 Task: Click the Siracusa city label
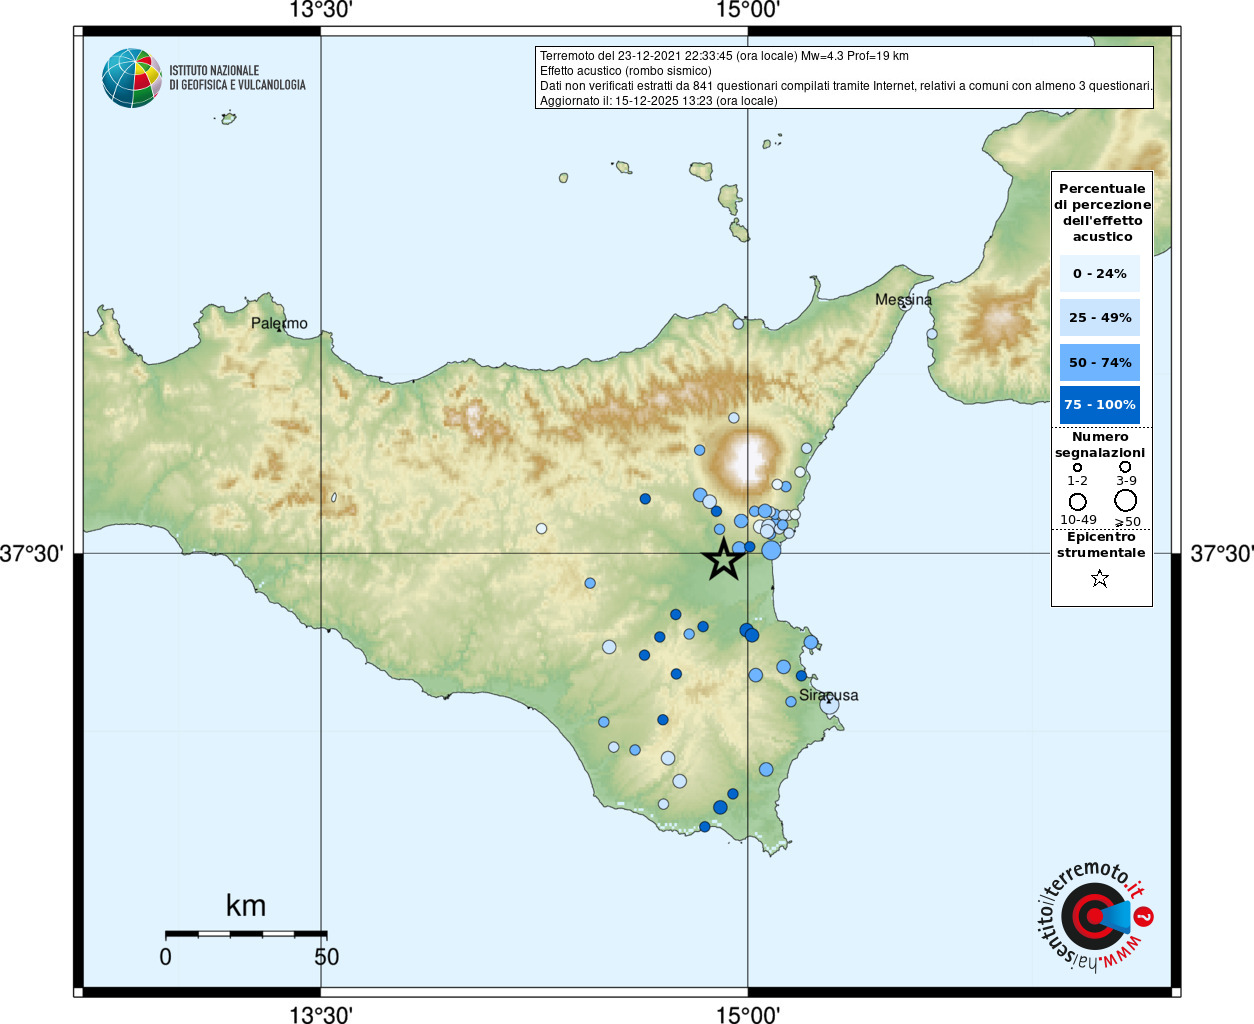pyautogui.click(x=828, y=695)
